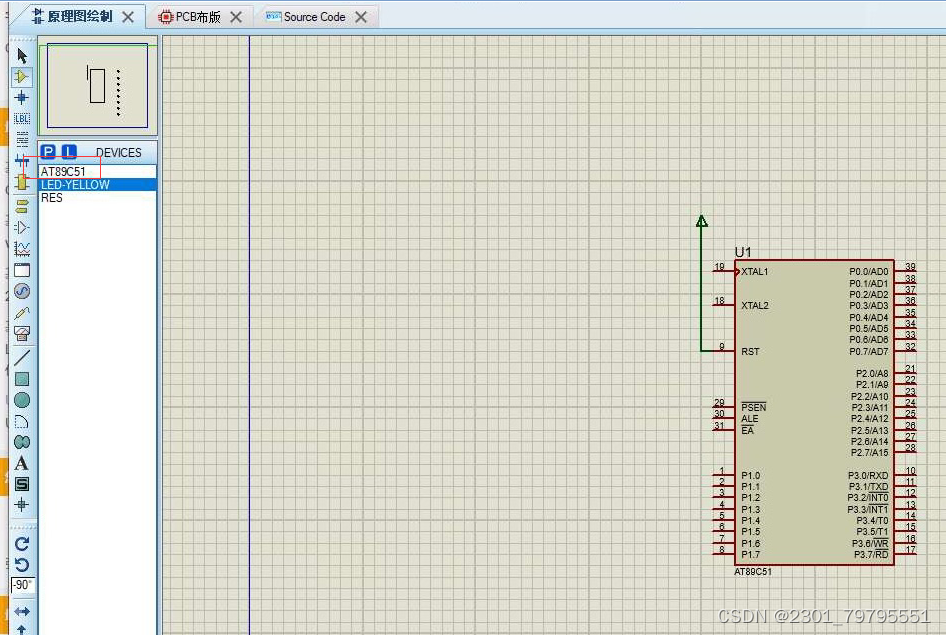The width and height of the screenshot is (946, 635).
Task: Click the P3.0/RXD pin label
Action: [x=868, y=475]
